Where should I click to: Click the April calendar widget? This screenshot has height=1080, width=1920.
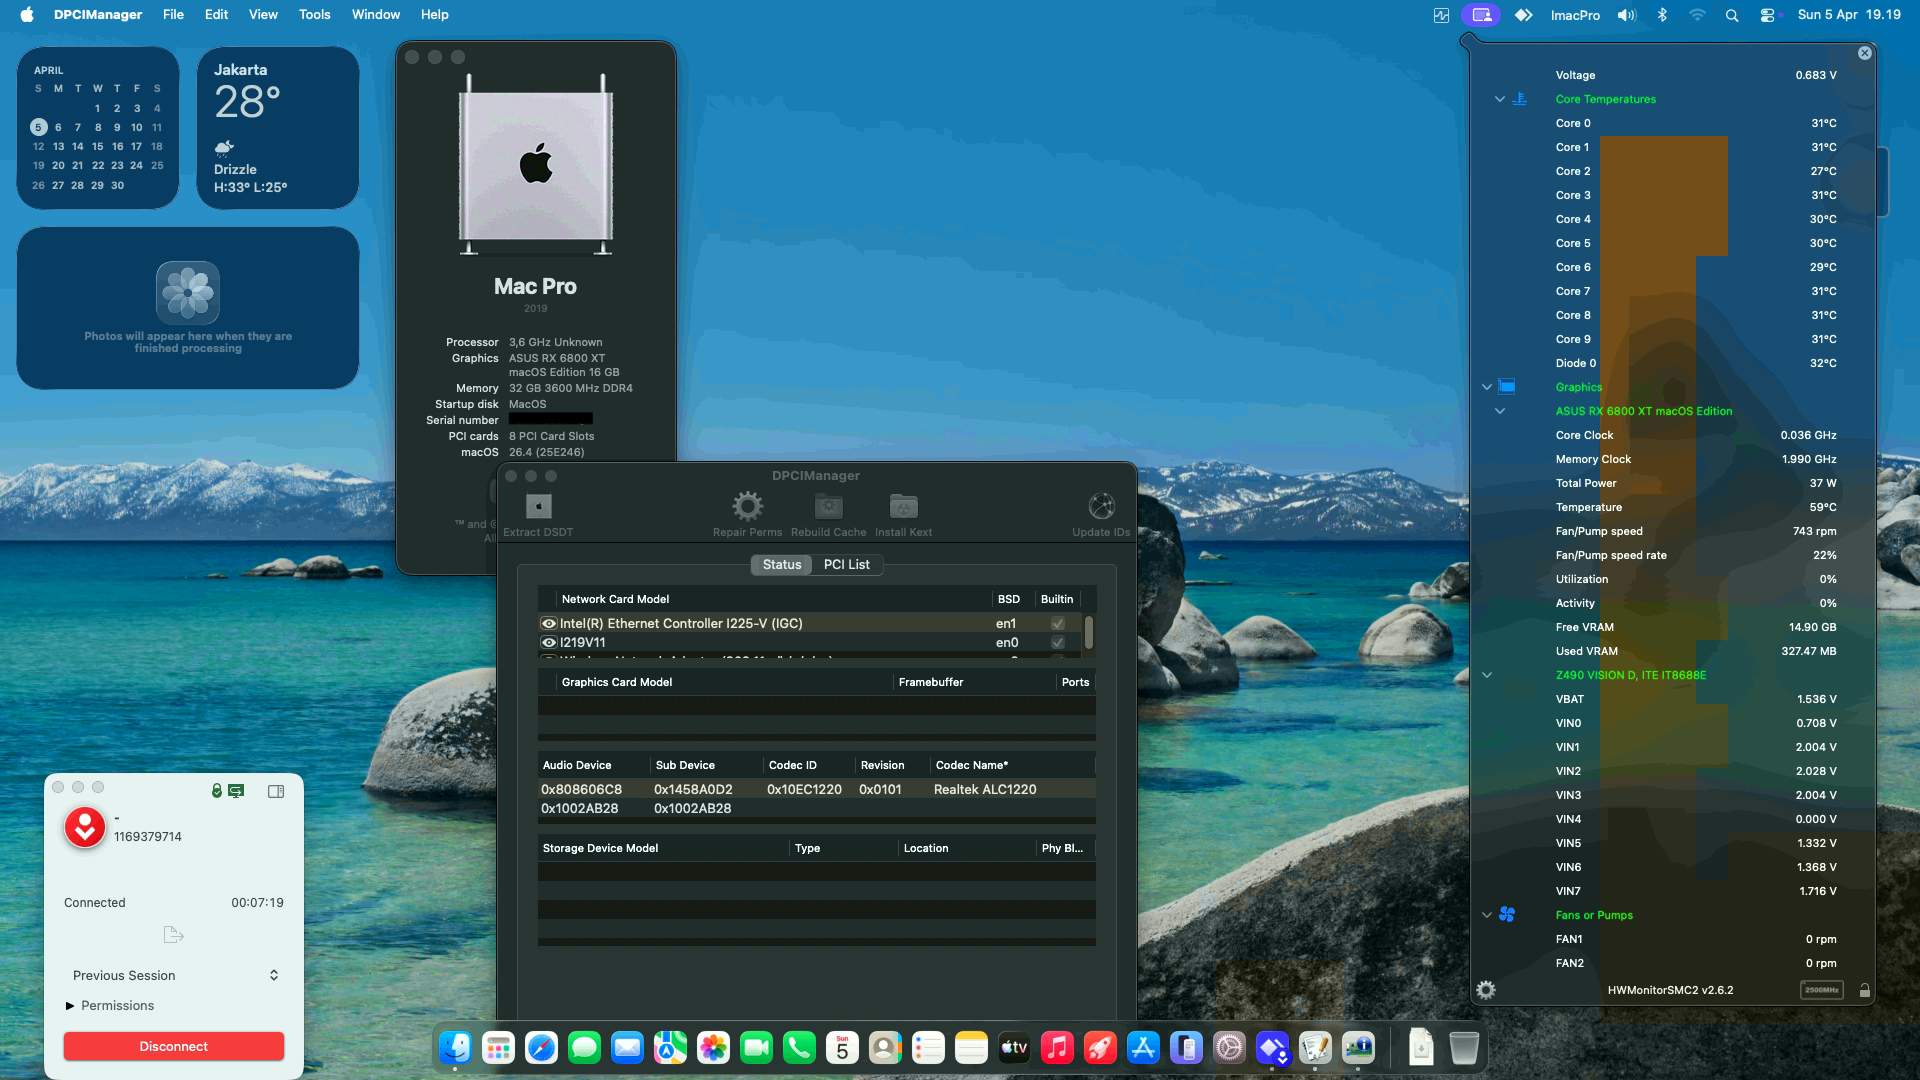coord(98,128)
